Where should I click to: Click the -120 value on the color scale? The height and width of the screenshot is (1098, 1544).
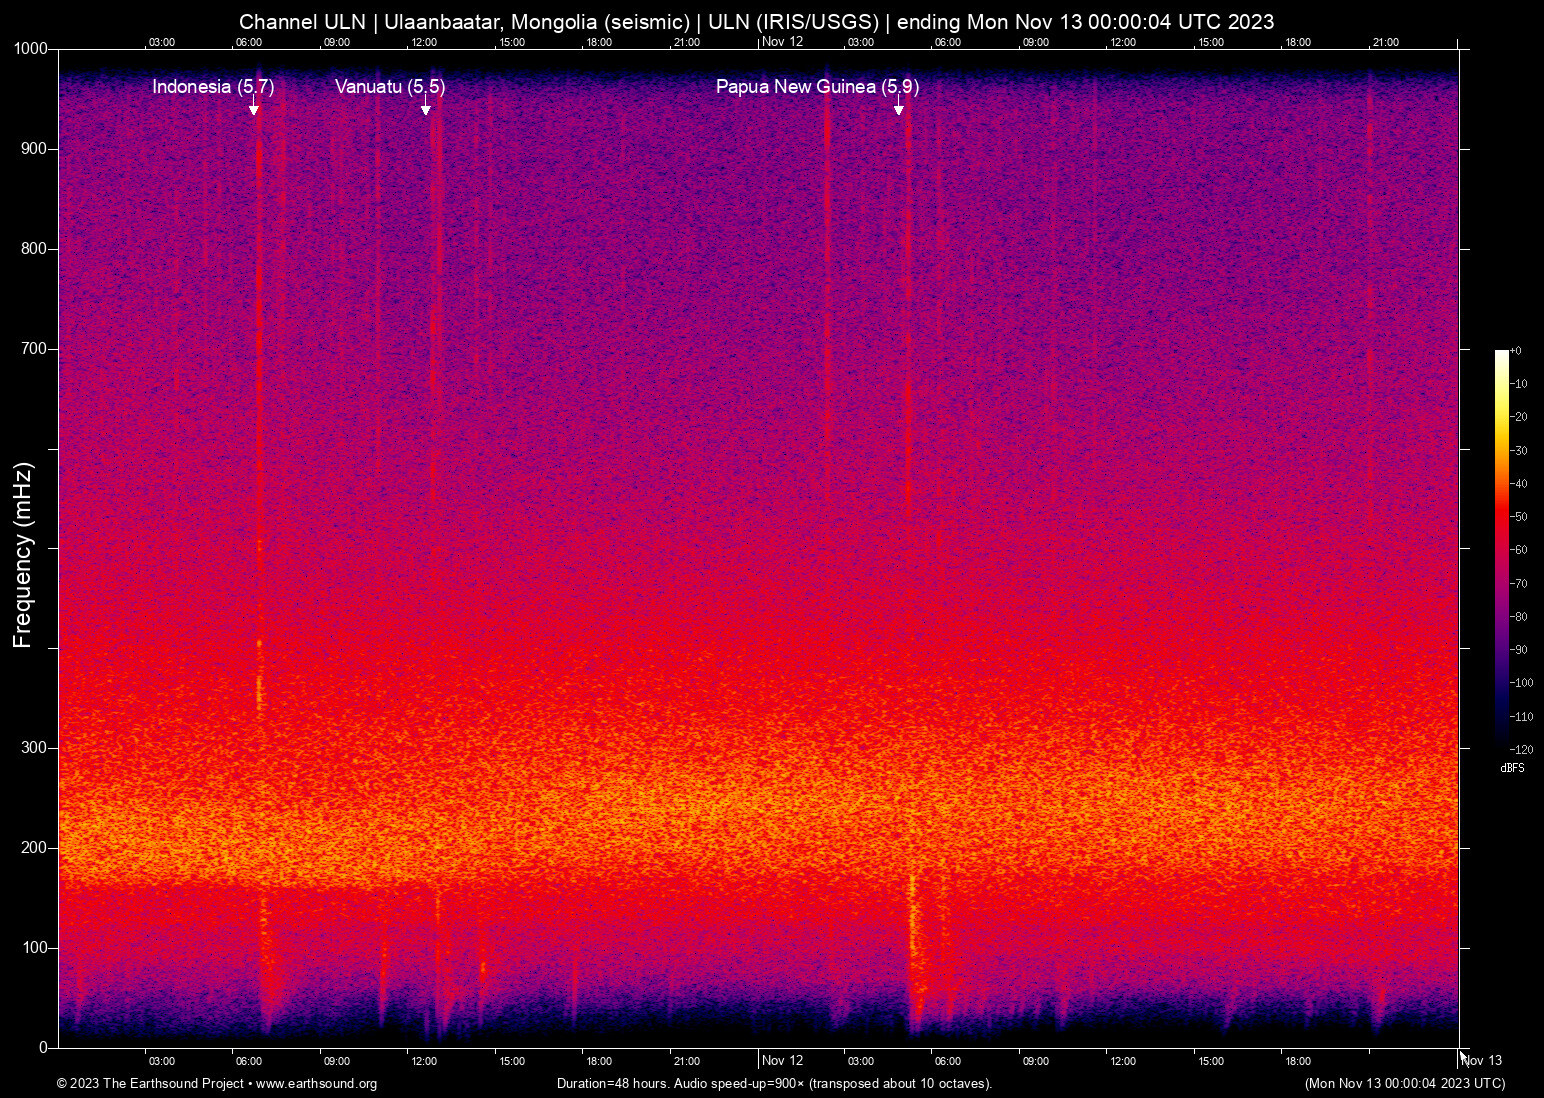[x=1523, y=750]
